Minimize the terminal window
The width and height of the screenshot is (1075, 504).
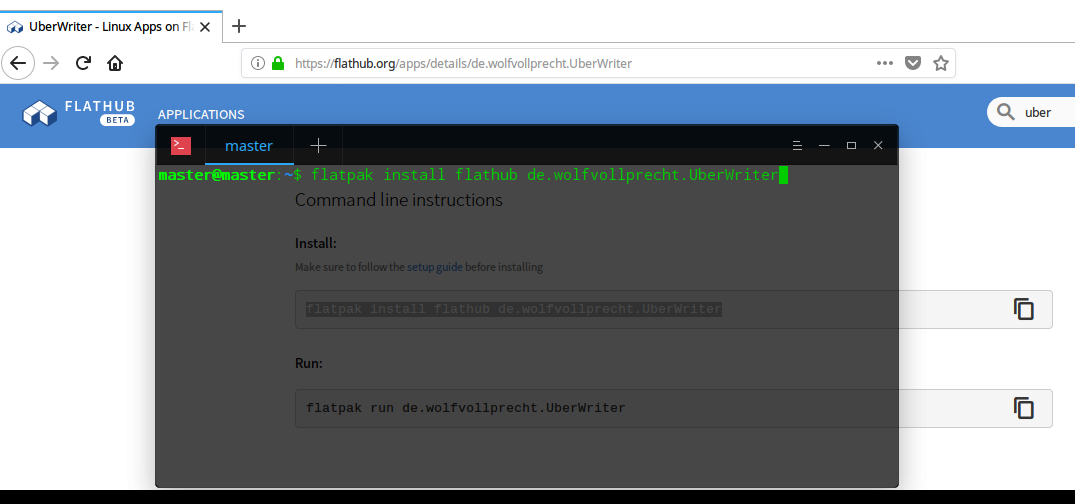click(825, 145)
